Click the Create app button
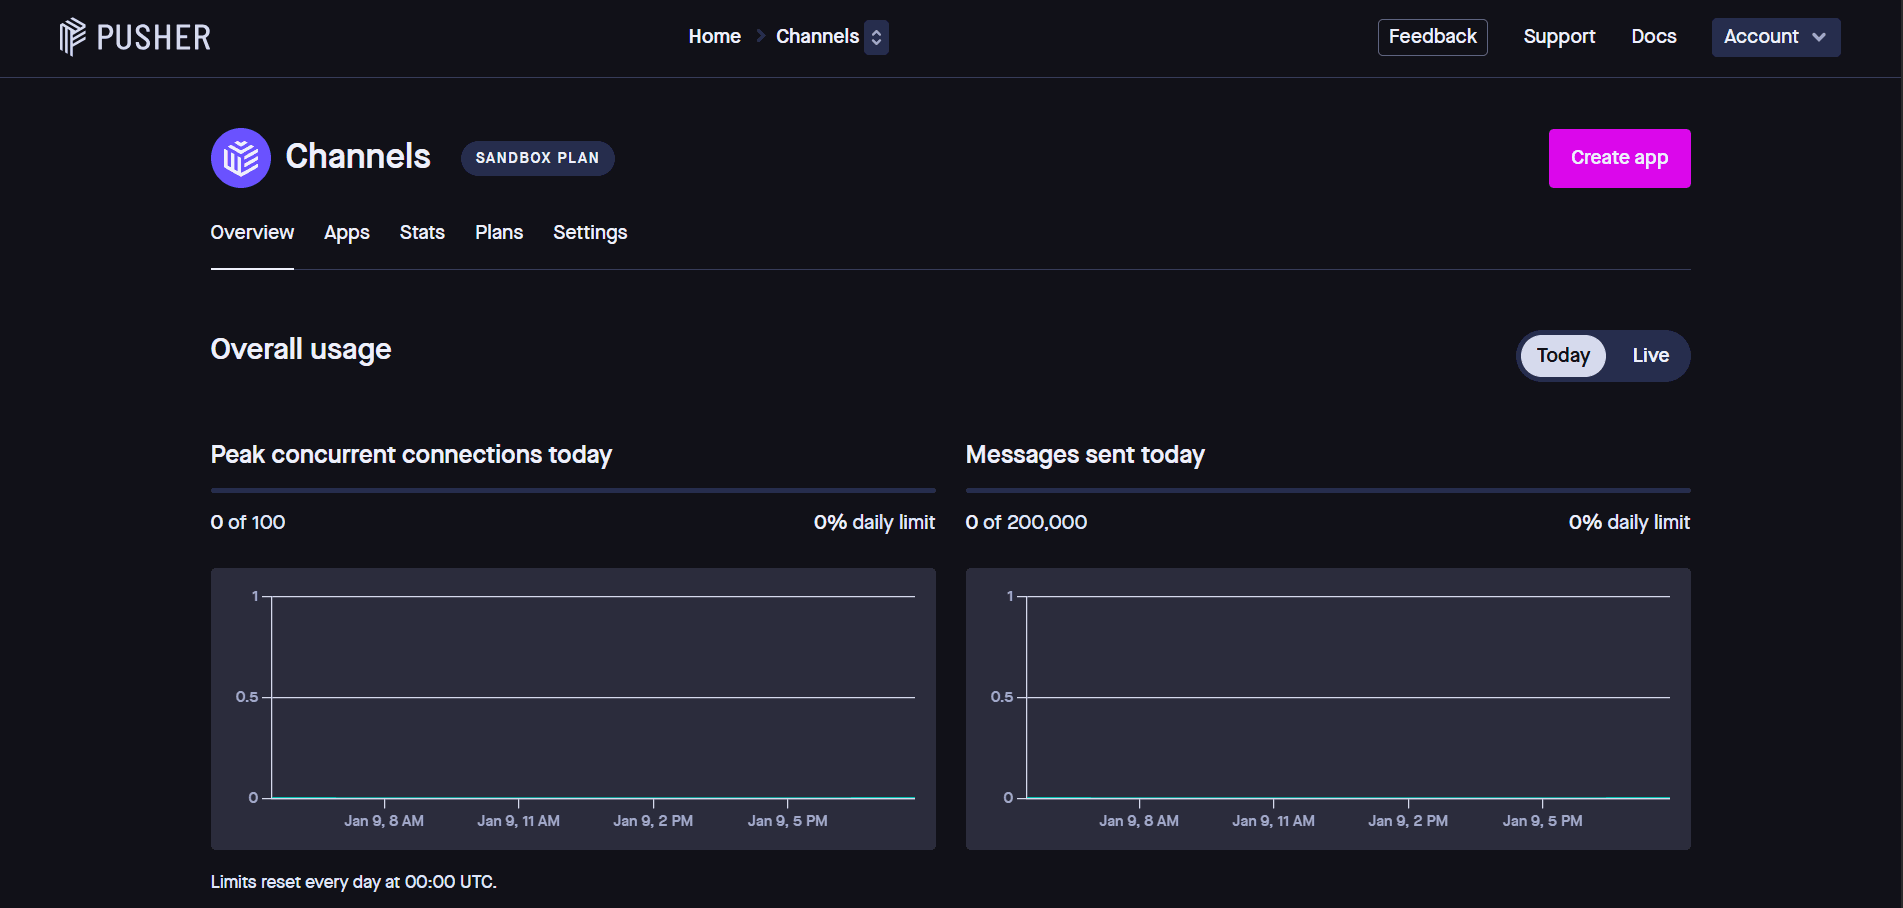1903x908 pixels. pyautogui.click(x=1619, y=157)
